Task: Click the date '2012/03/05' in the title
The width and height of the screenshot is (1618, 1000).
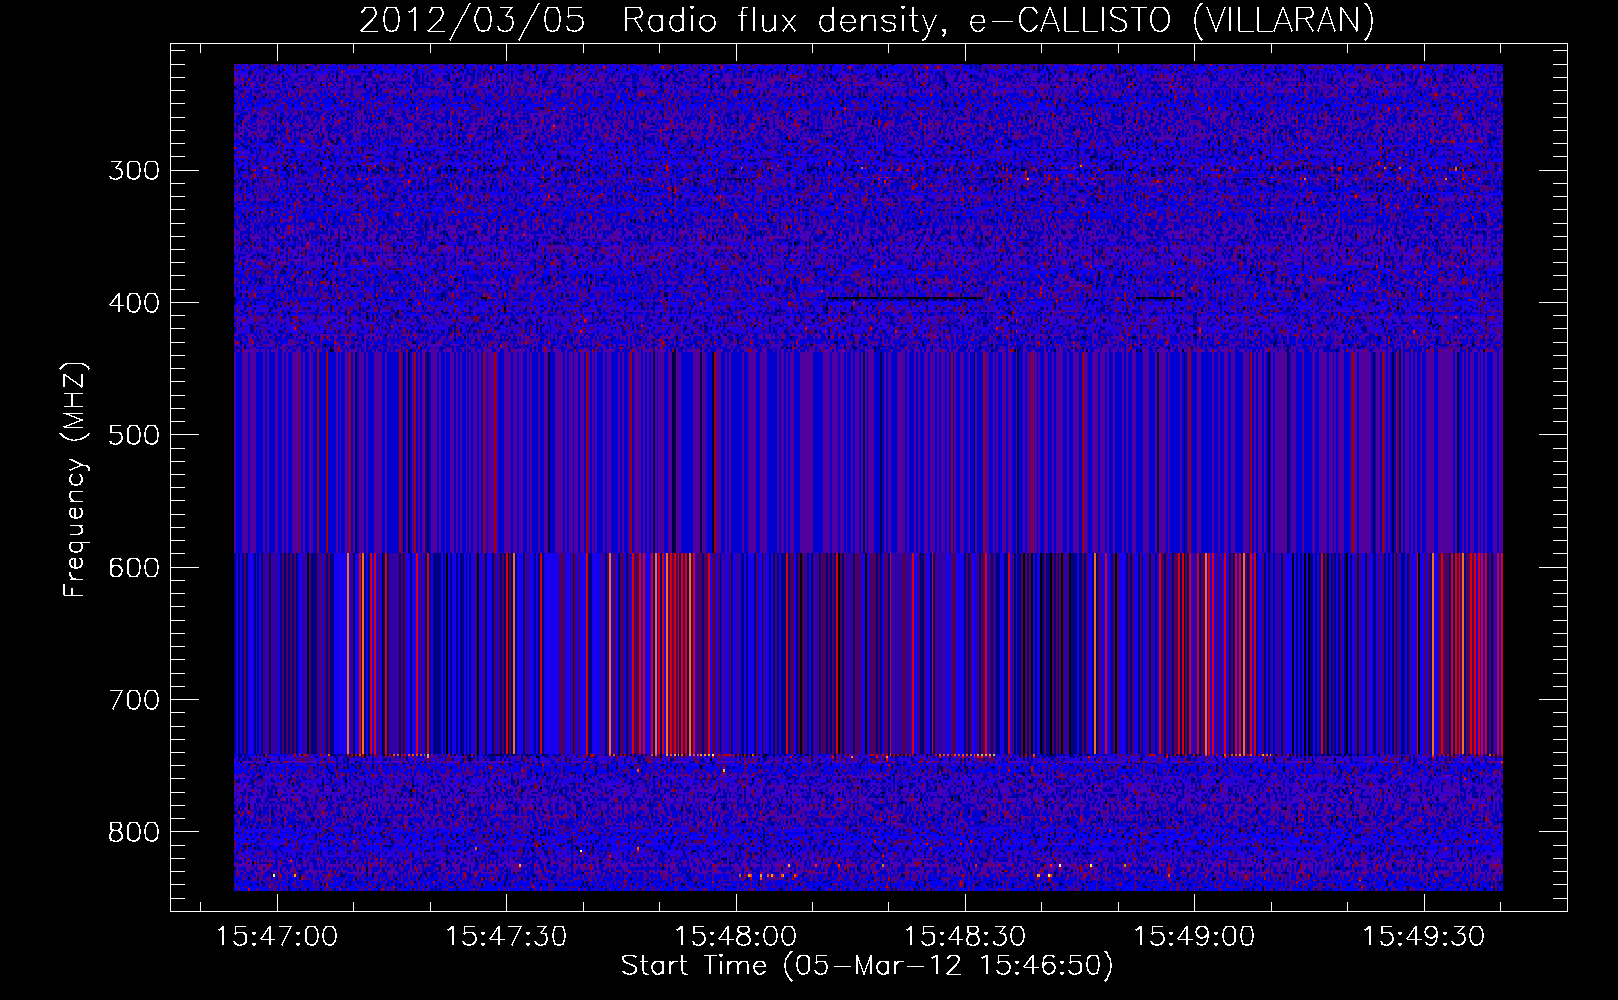Action: pyautogui.click(x=472, y=20)
